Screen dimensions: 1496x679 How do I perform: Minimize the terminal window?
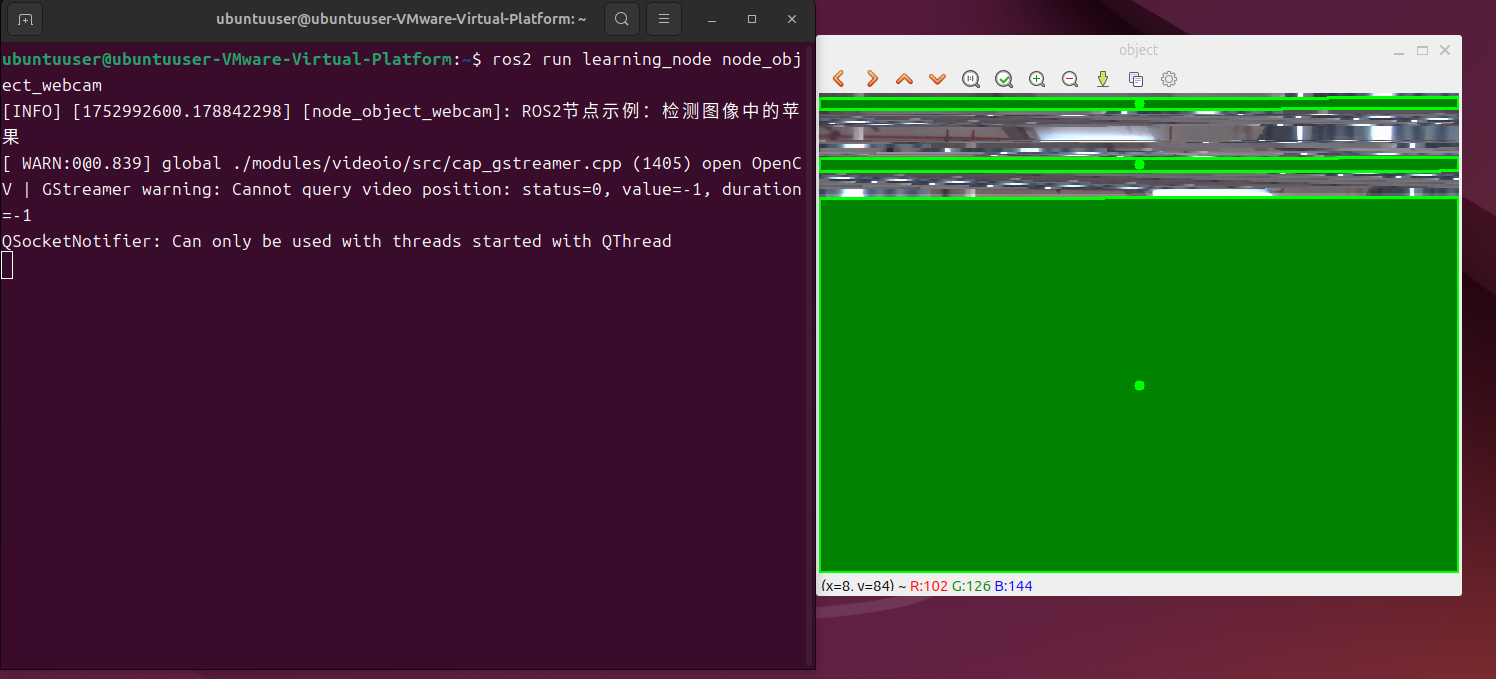712,19
